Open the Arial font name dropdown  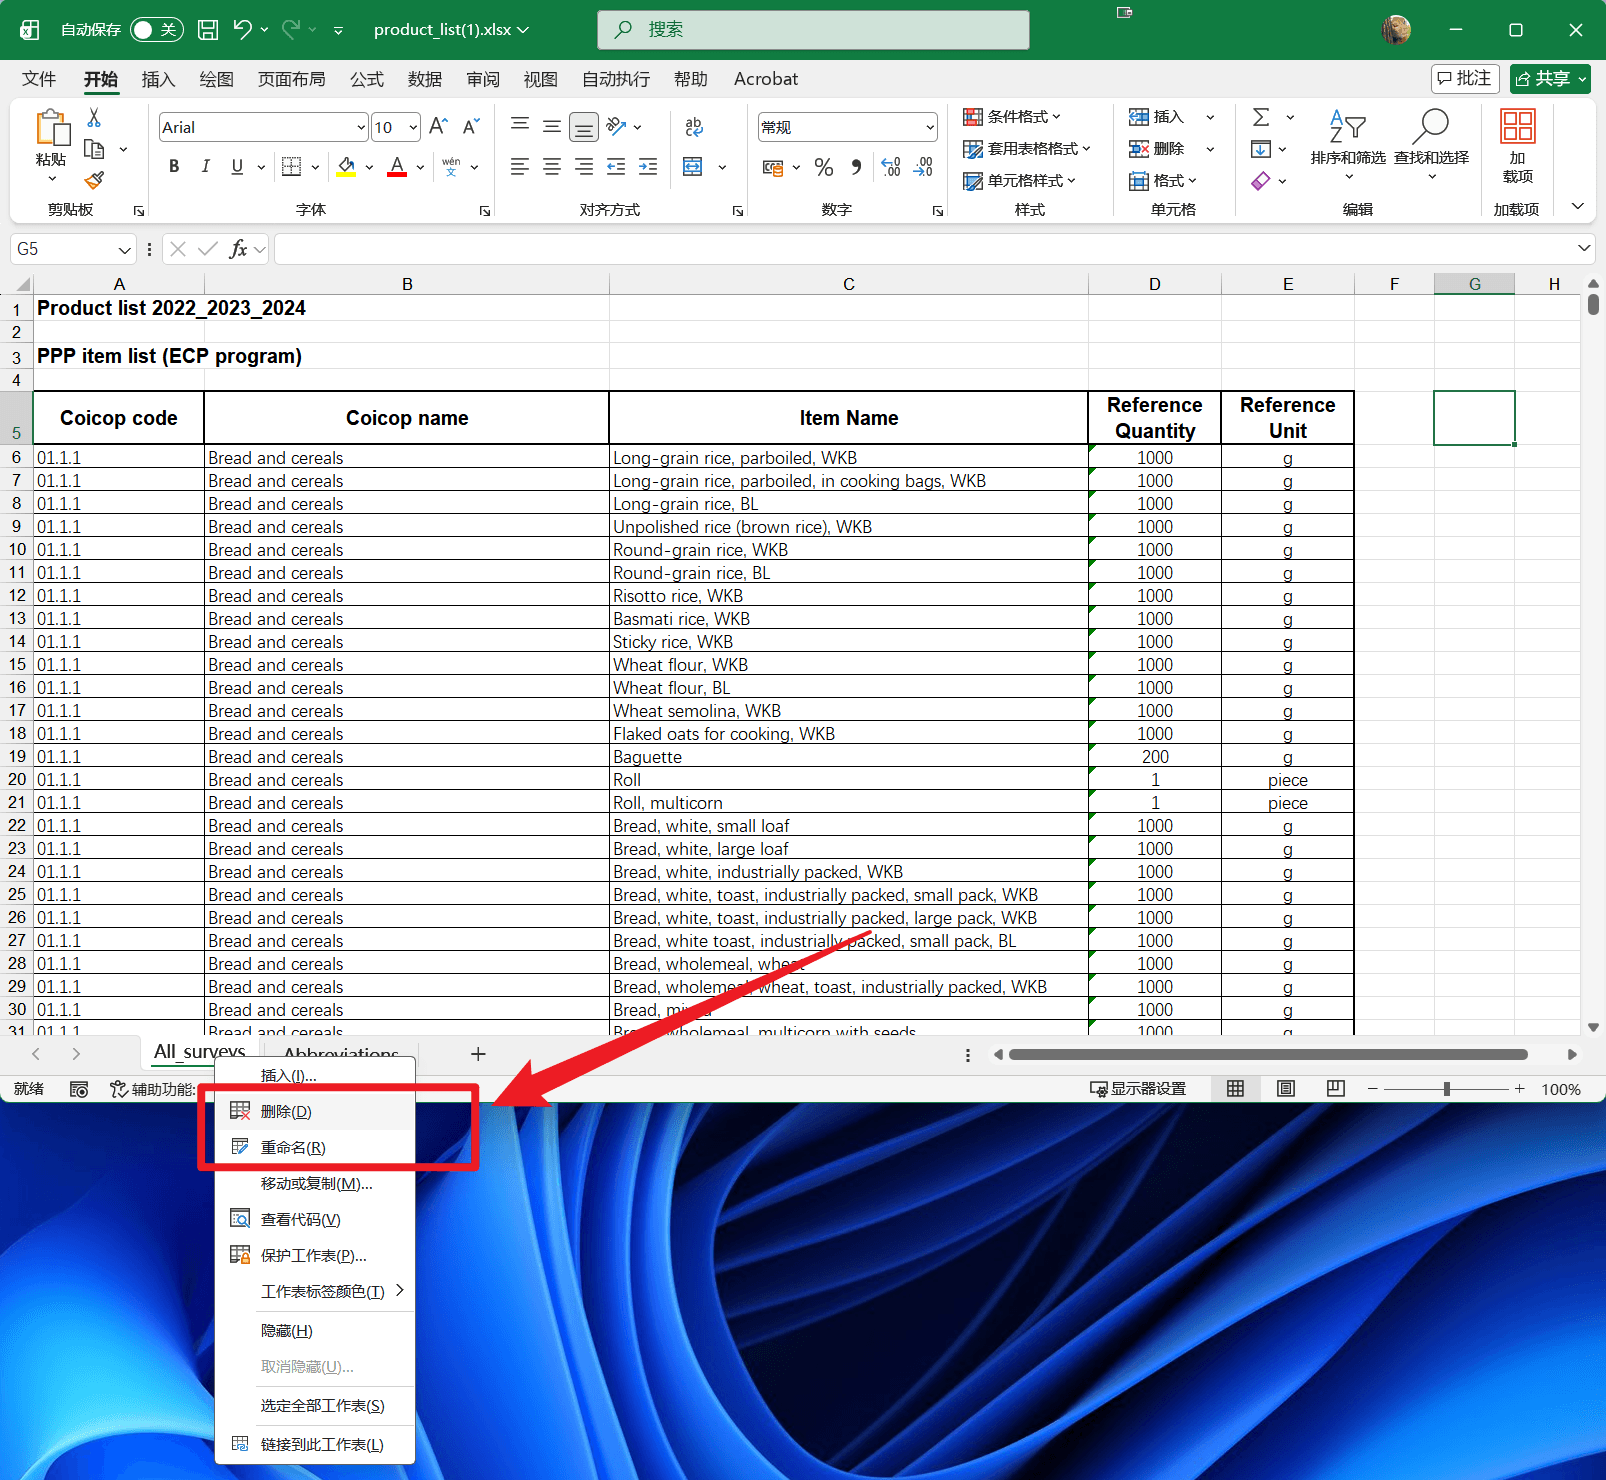[361, 128]
